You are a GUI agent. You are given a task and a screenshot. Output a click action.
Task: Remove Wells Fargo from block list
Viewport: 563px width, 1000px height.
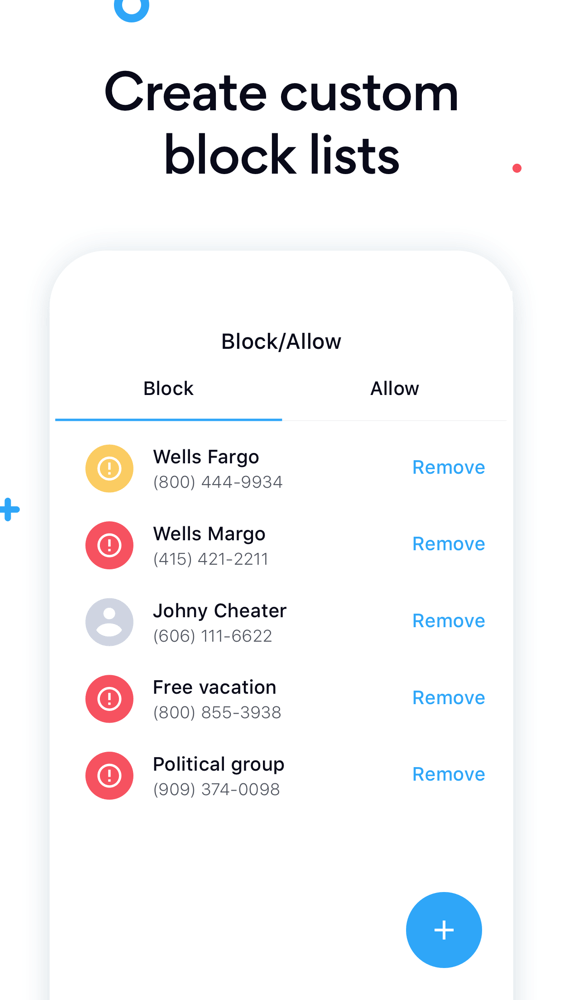(x=448, y=467)
